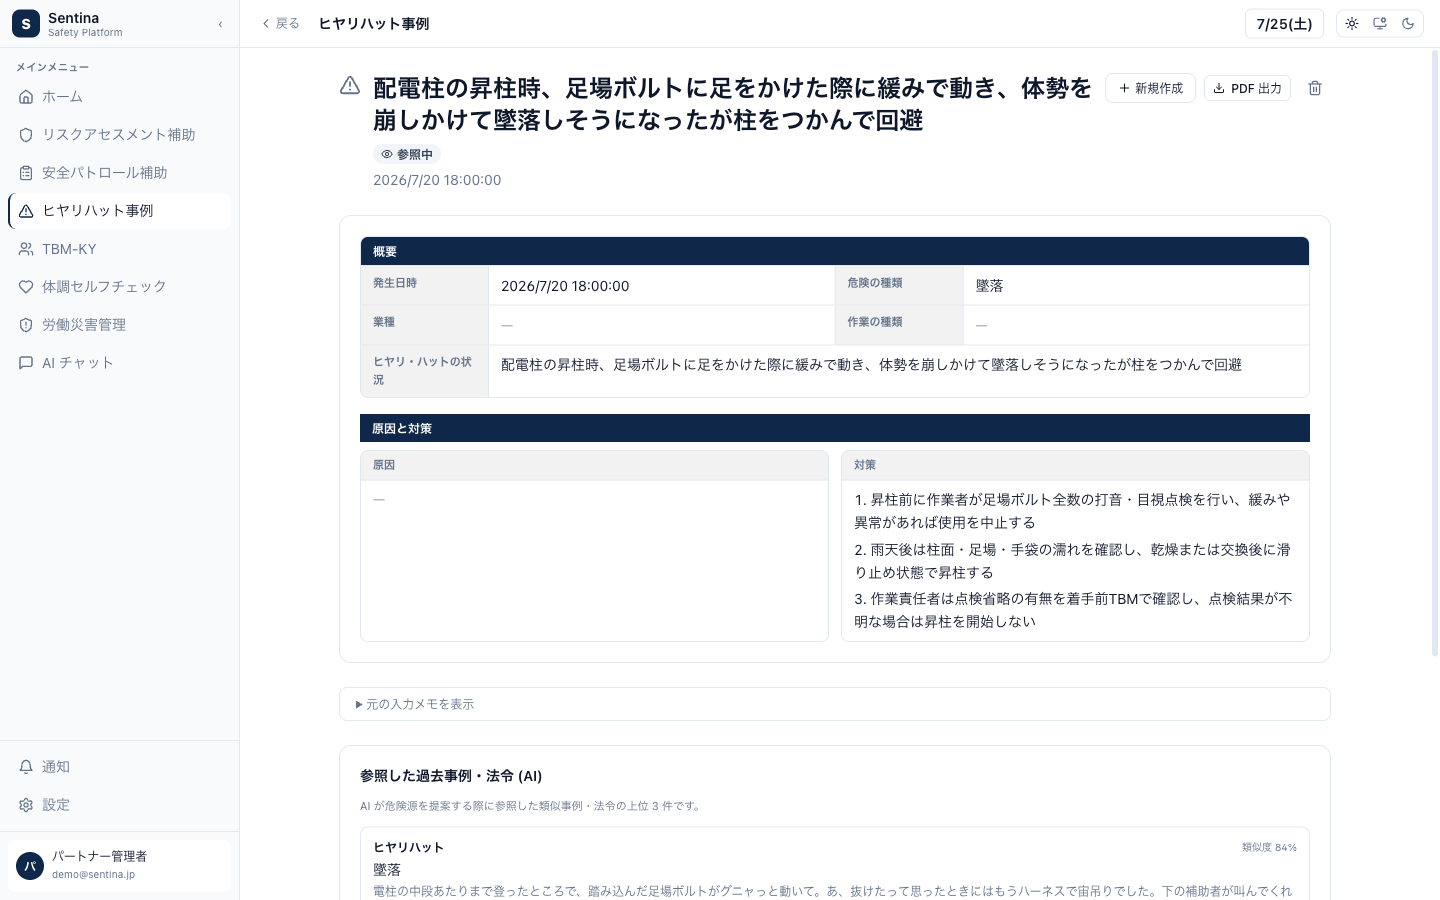Image resolution: width=1440 pixels, height=900 pixels.
Task: Open リスクアセスメント補助 in the sidebar
Action: coord(119,135)
